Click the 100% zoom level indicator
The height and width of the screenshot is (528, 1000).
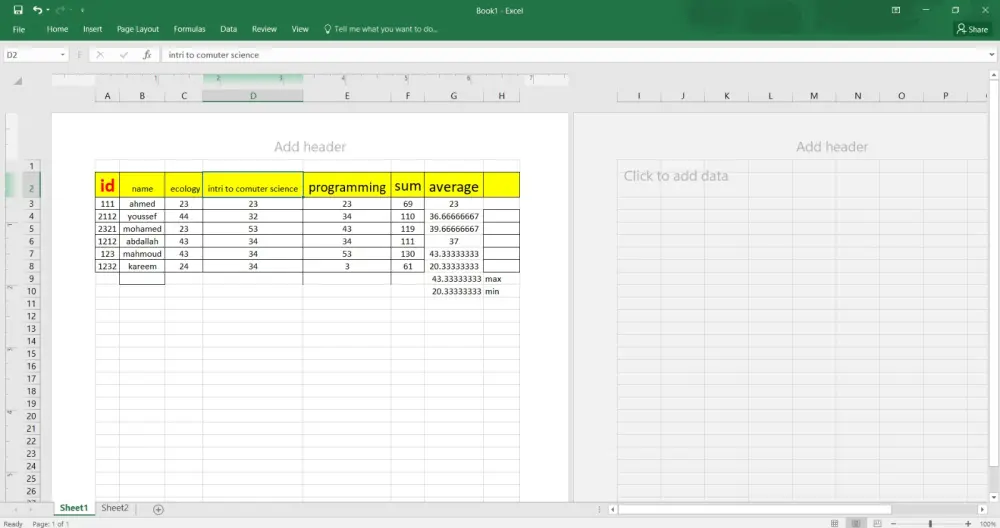(x=987, y=524)
